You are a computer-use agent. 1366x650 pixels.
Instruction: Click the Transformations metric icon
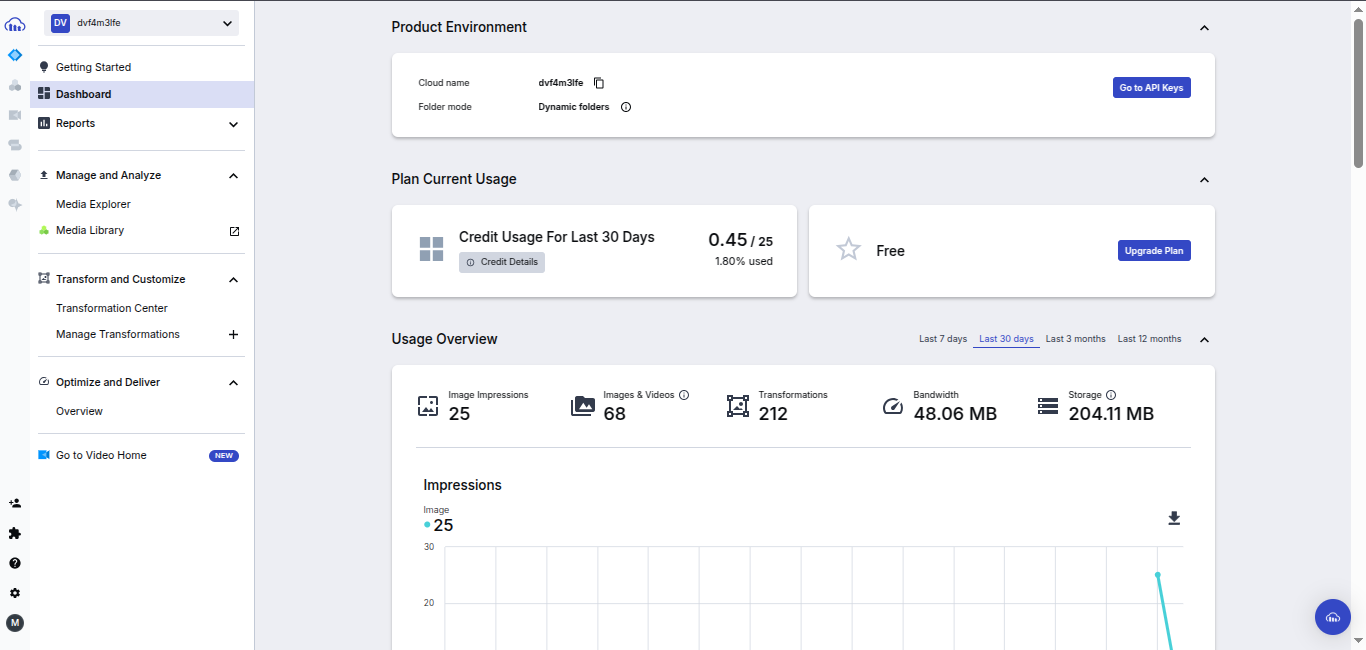738,406
